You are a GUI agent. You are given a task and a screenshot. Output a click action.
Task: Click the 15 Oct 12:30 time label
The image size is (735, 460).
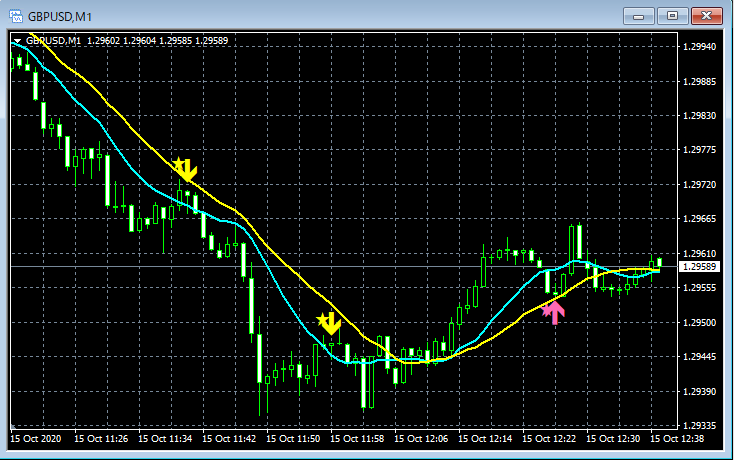point(613,439)
